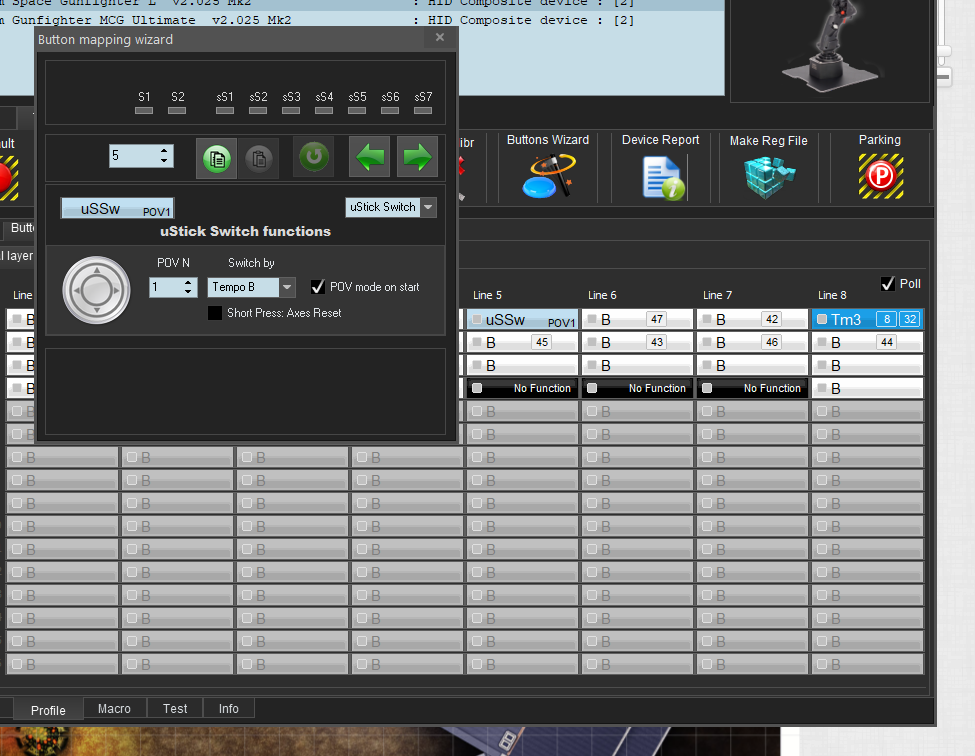Click the POV N value field
975x756 pixels.
pos(165,287)
